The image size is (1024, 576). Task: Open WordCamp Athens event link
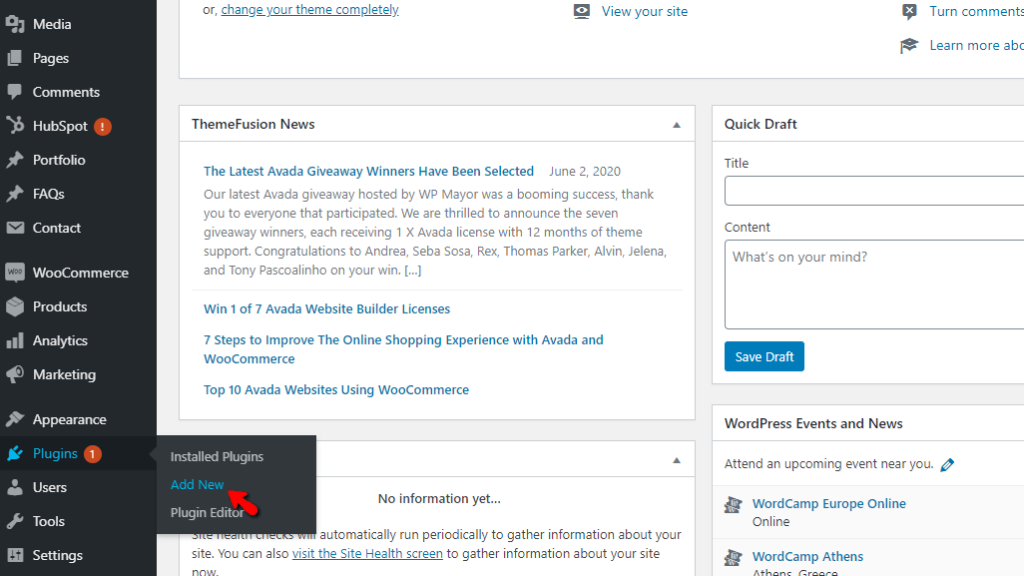808,556
